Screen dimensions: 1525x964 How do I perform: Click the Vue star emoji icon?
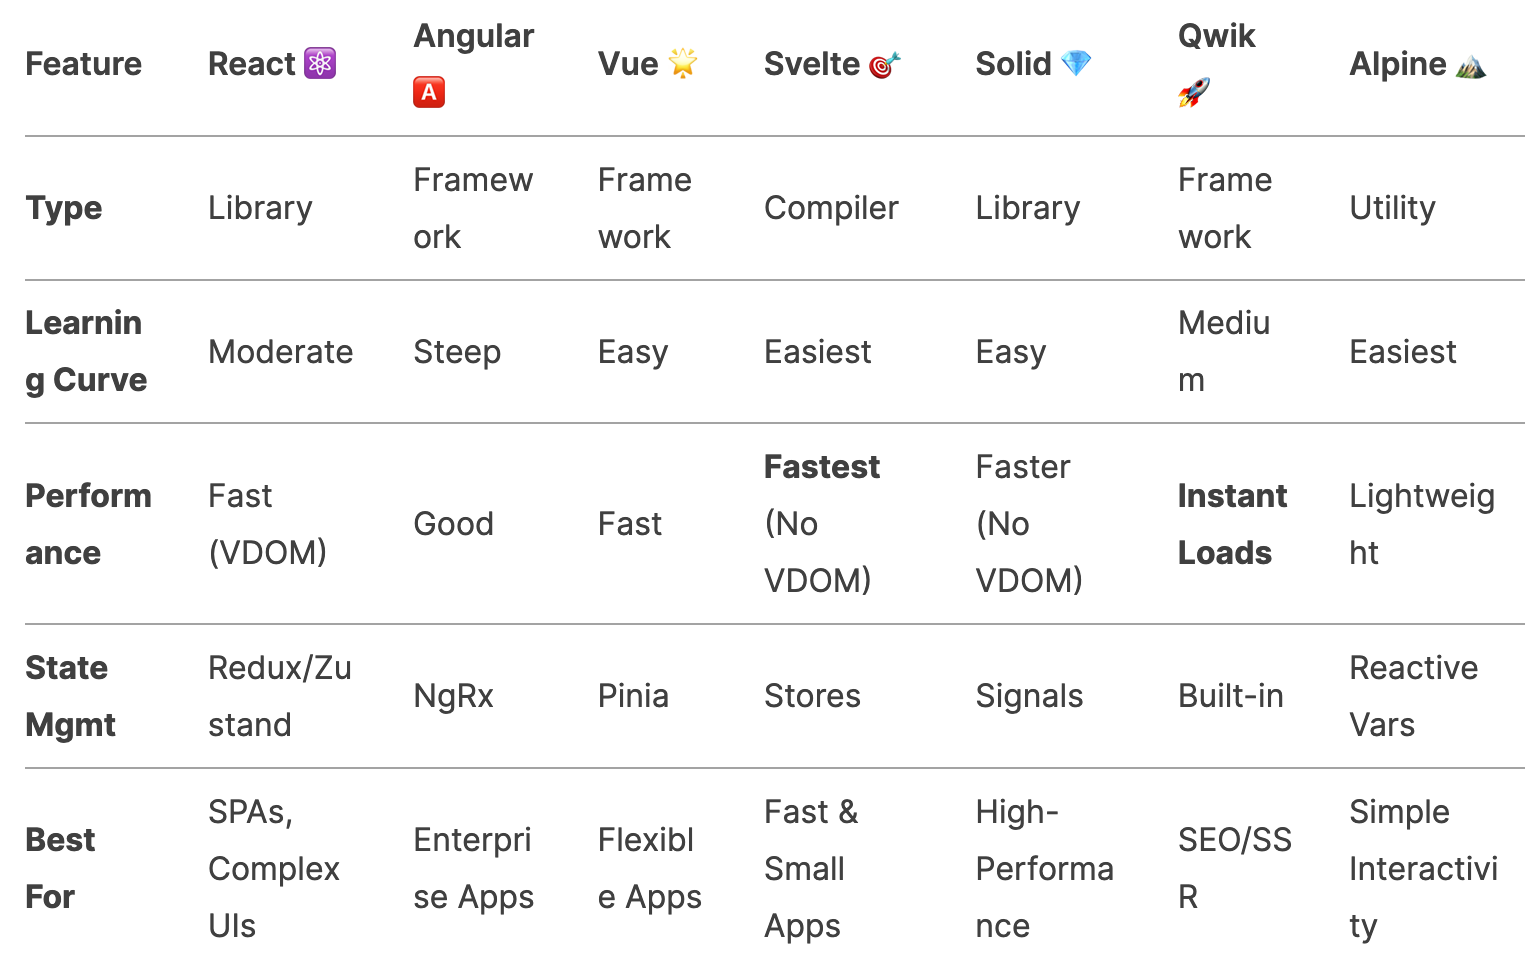tap(683, 63)
